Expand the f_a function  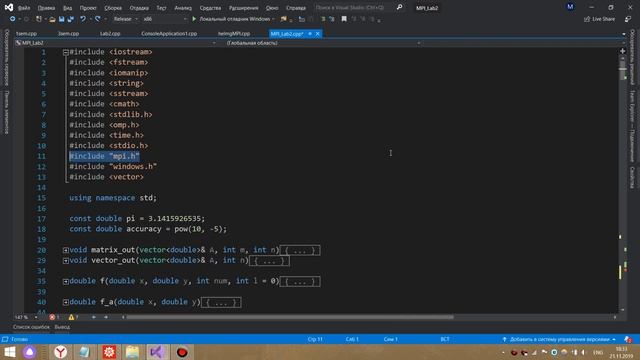[65, 302]
